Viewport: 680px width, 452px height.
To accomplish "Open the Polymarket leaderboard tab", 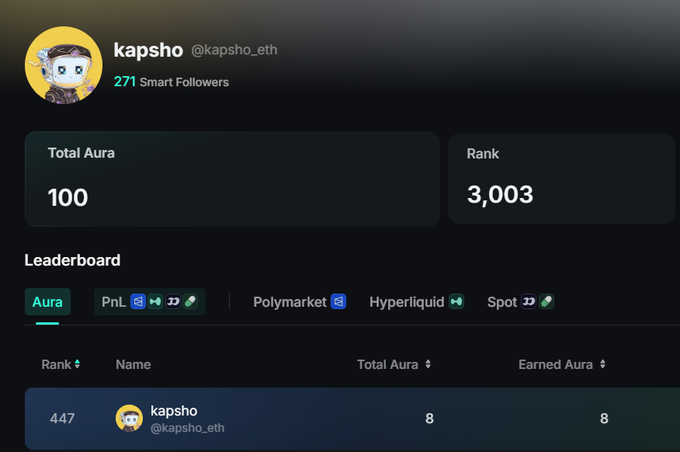I will click(299, 301).
